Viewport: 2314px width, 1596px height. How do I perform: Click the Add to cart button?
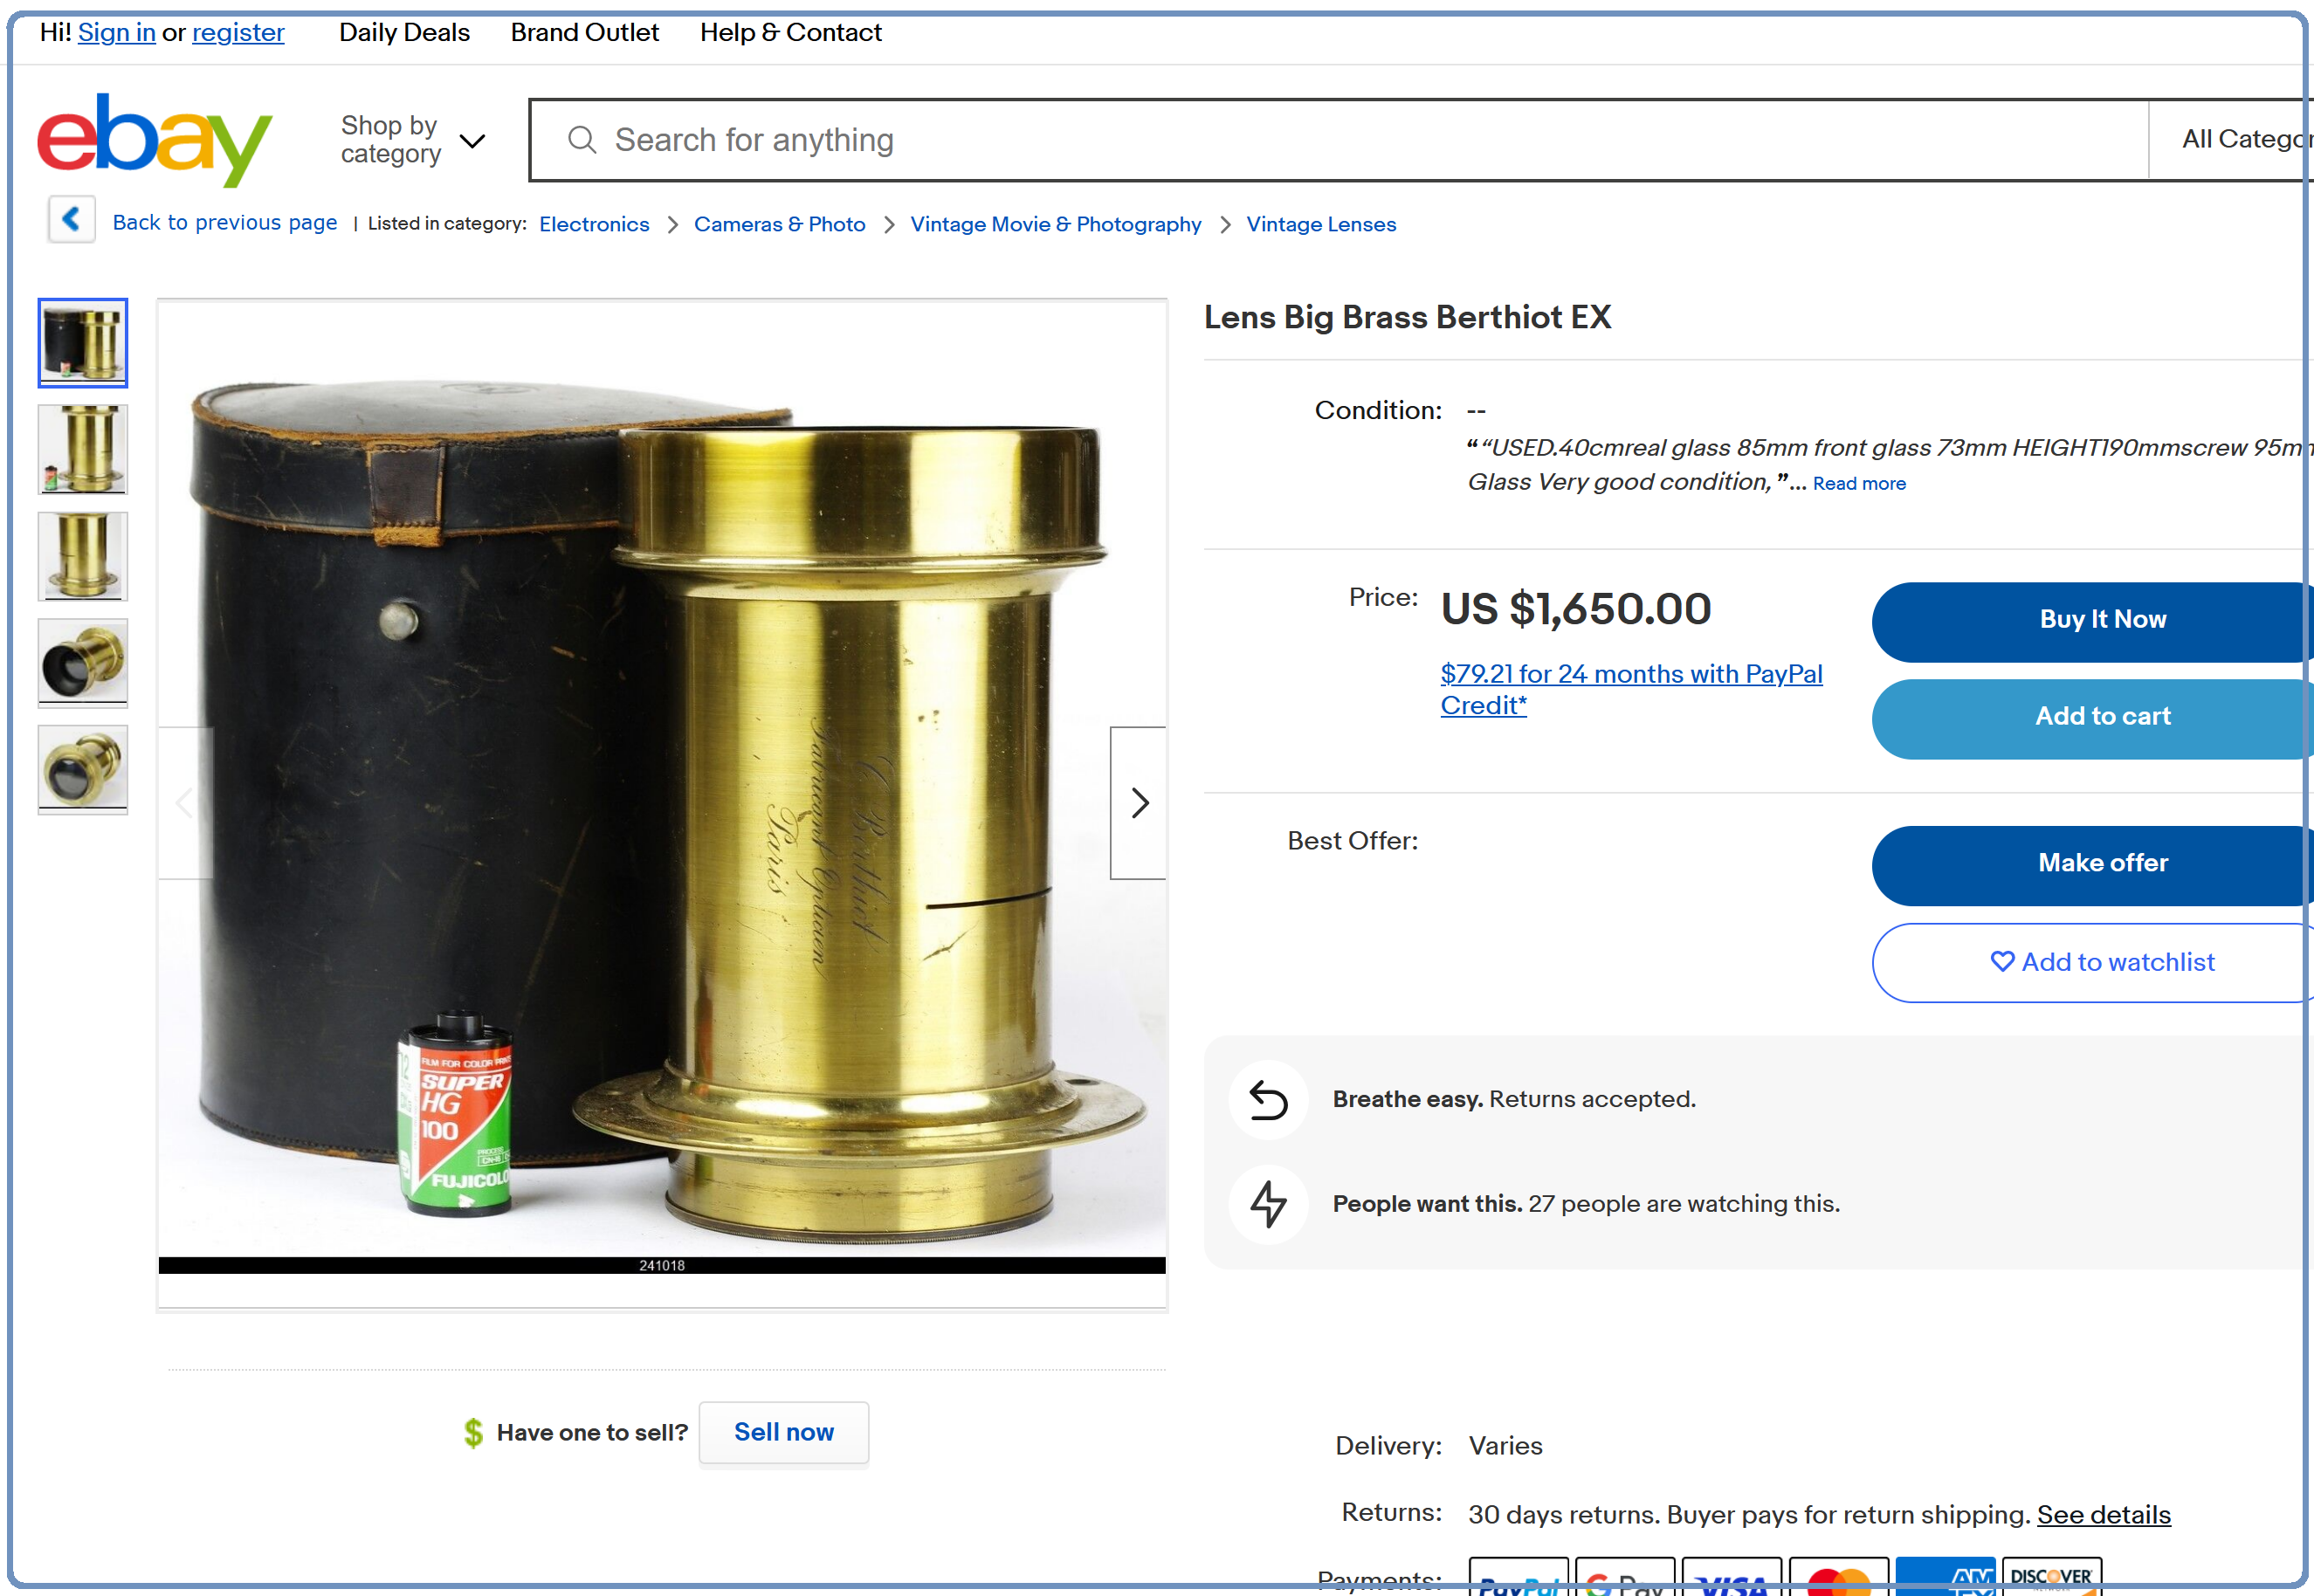pos(2094,718)
